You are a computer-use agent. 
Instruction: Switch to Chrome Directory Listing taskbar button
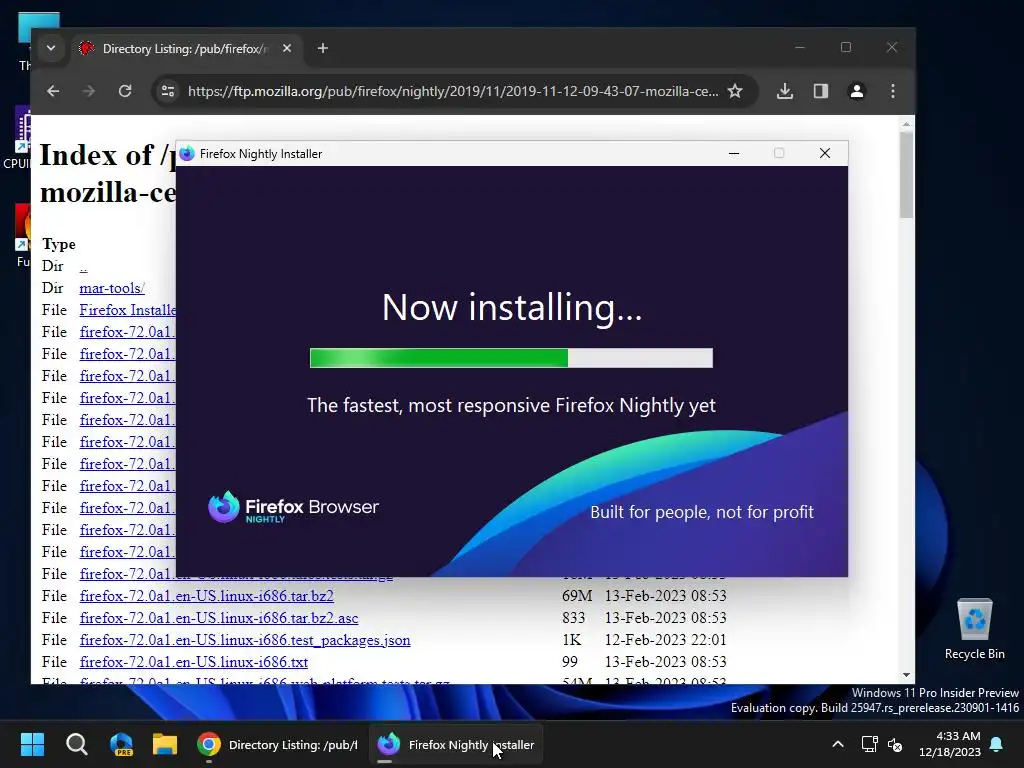coord(278,744)
